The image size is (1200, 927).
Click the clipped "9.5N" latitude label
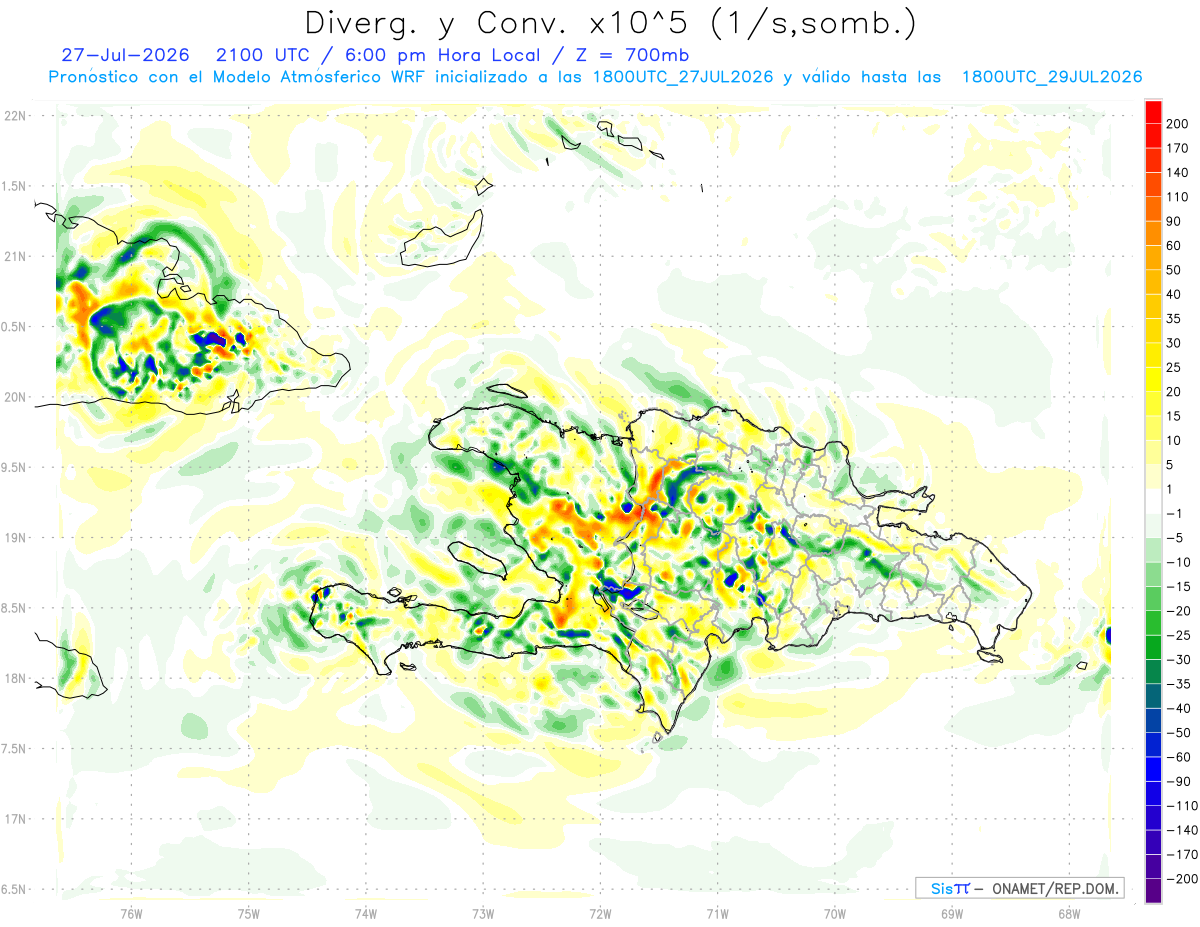pyautogui.click(x=13, y=467)
